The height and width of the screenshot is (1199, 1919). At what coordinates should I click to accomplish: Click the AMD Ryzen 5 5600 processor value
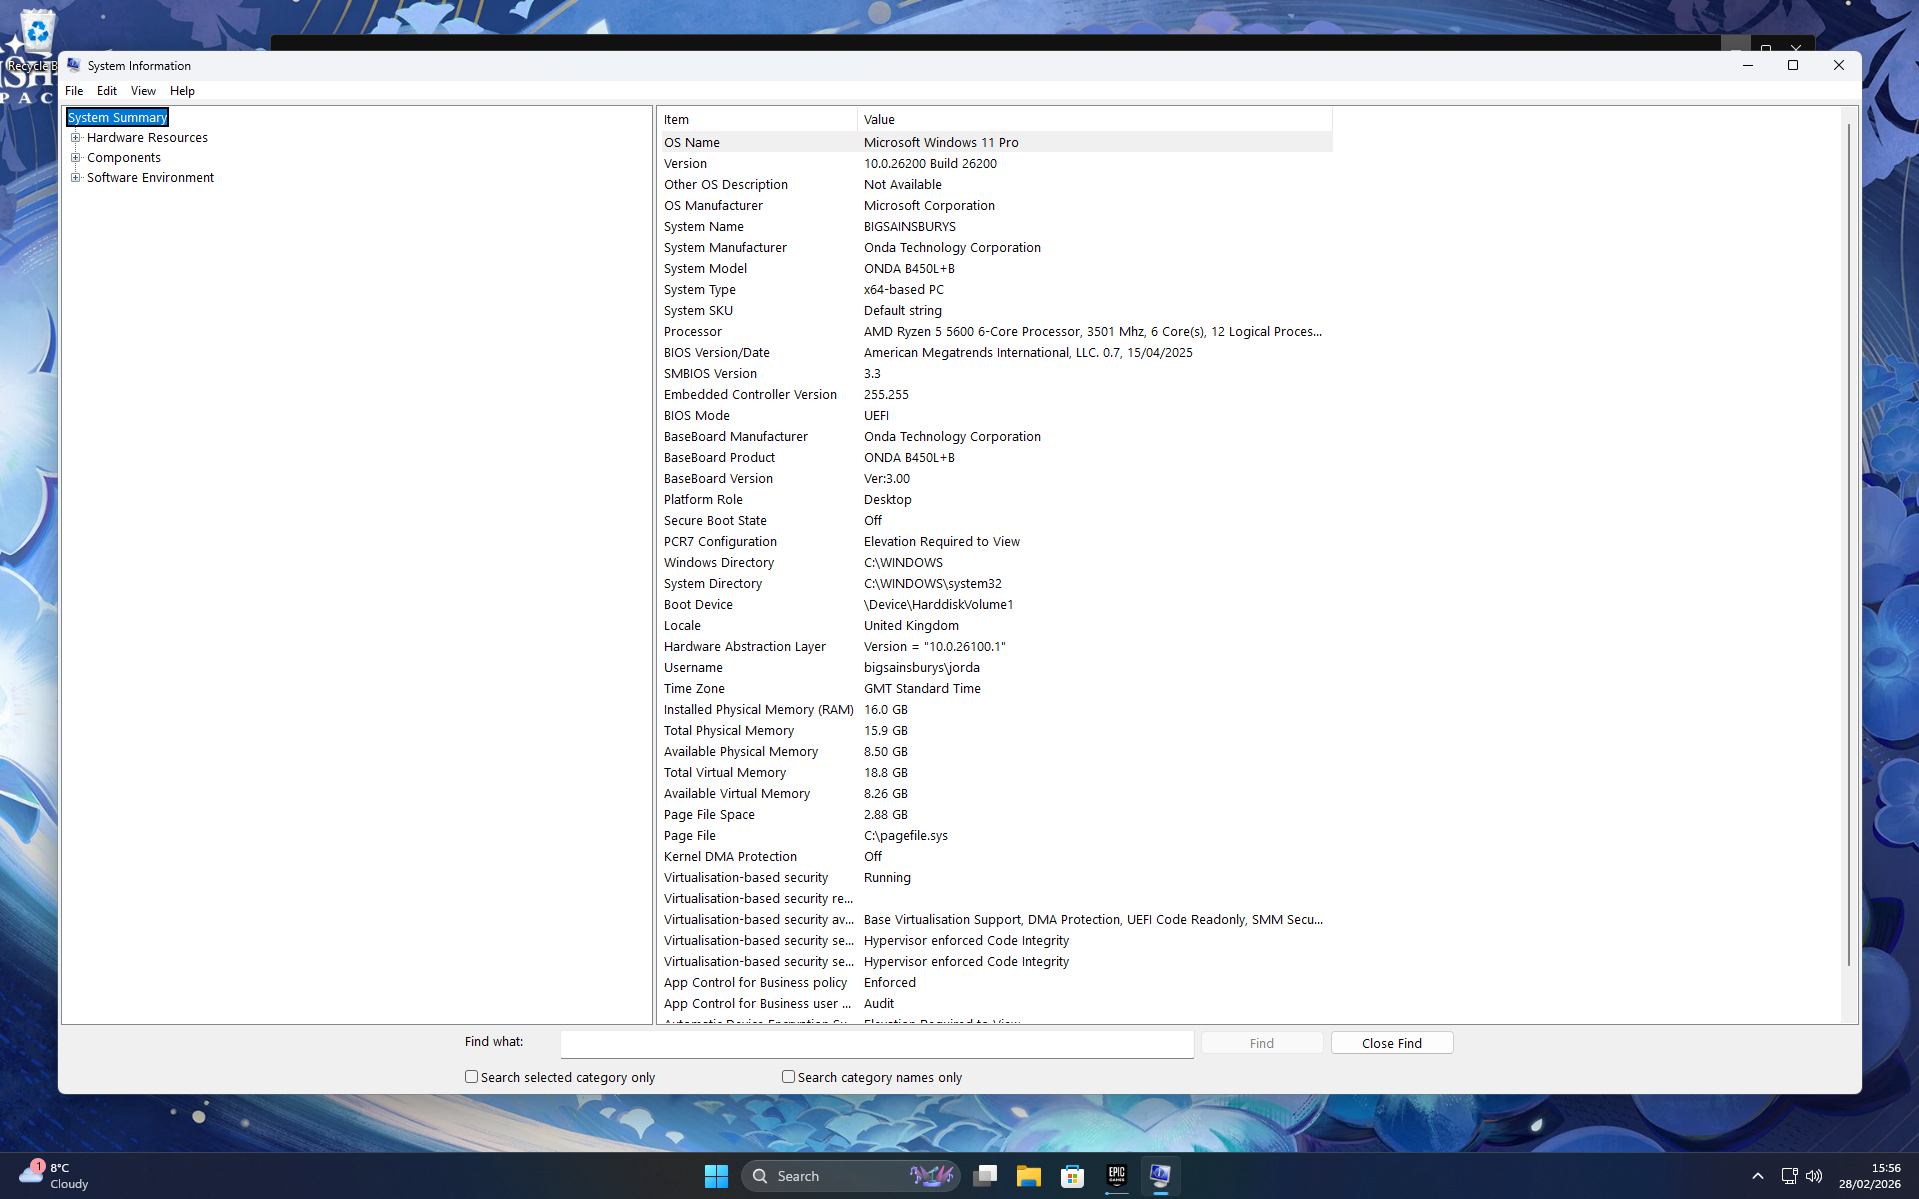click(x=1093, y=332)
